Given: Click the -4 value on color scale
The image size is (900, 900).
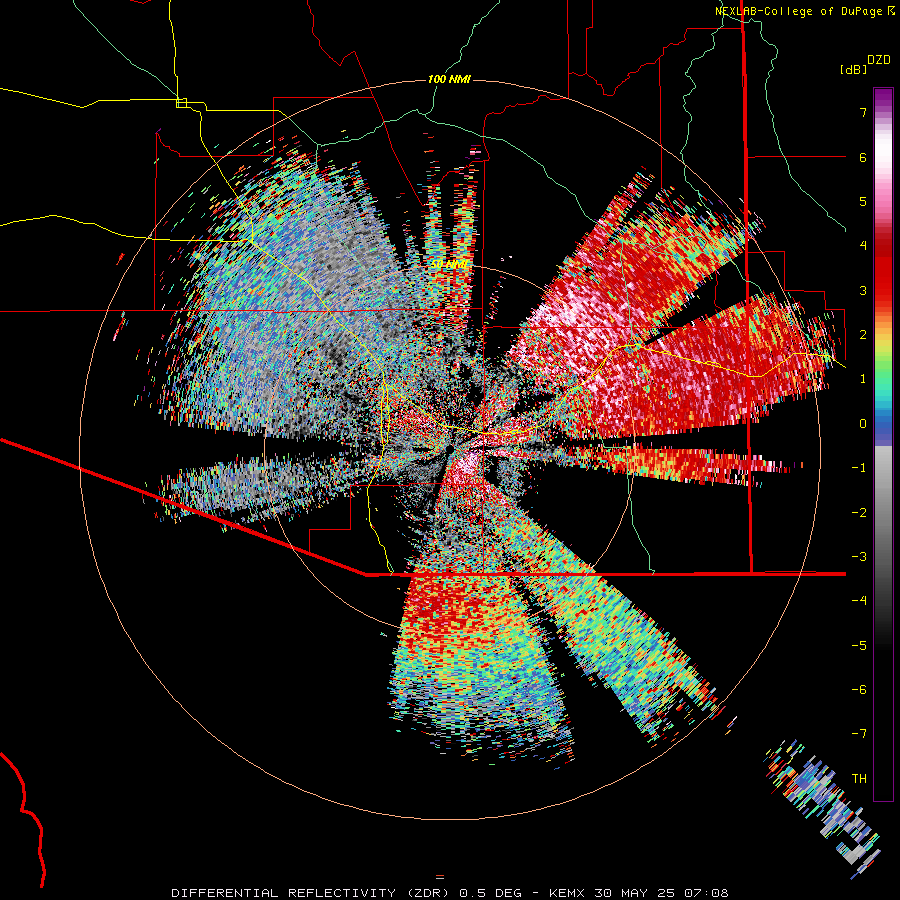Looking at the screenshot, I should [859, 601].
